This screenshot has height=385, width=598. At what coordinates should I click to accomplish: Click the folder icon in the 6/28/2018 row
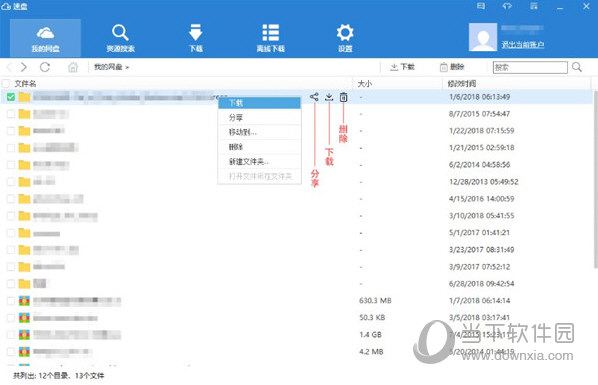(x=24, y=284)
